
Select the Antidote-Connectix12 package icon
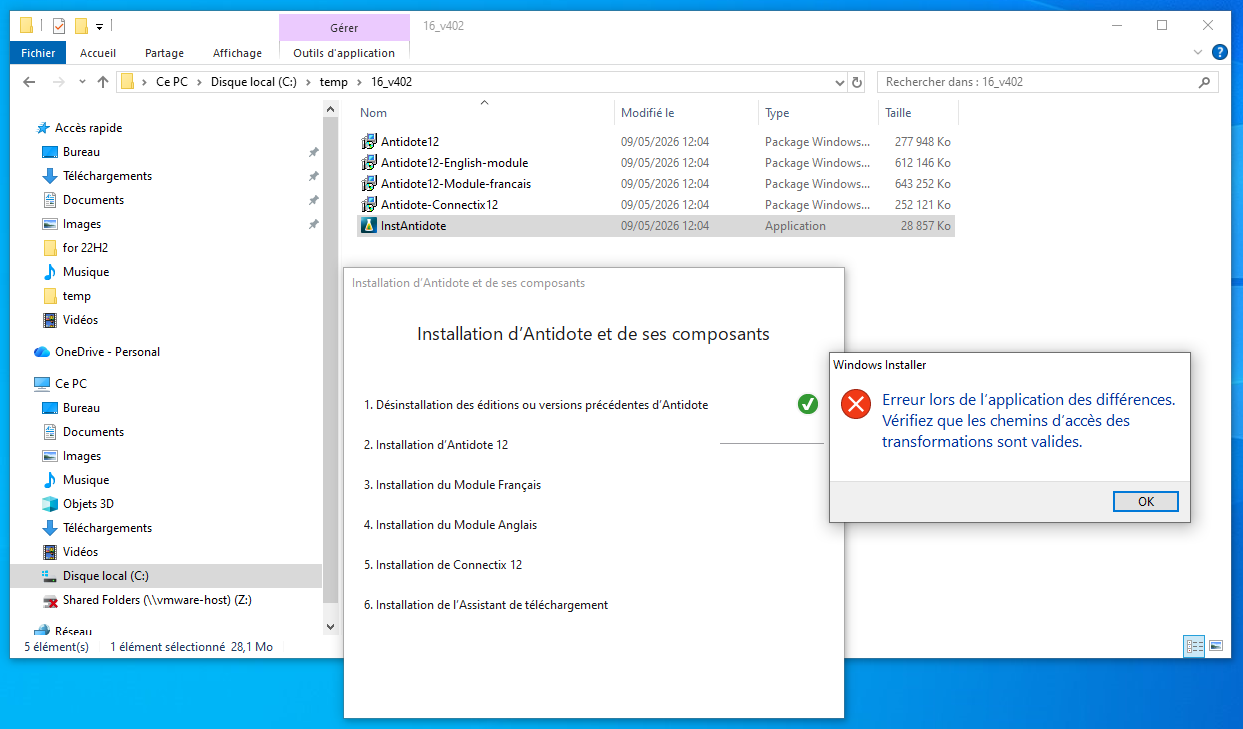pos(369,205)
